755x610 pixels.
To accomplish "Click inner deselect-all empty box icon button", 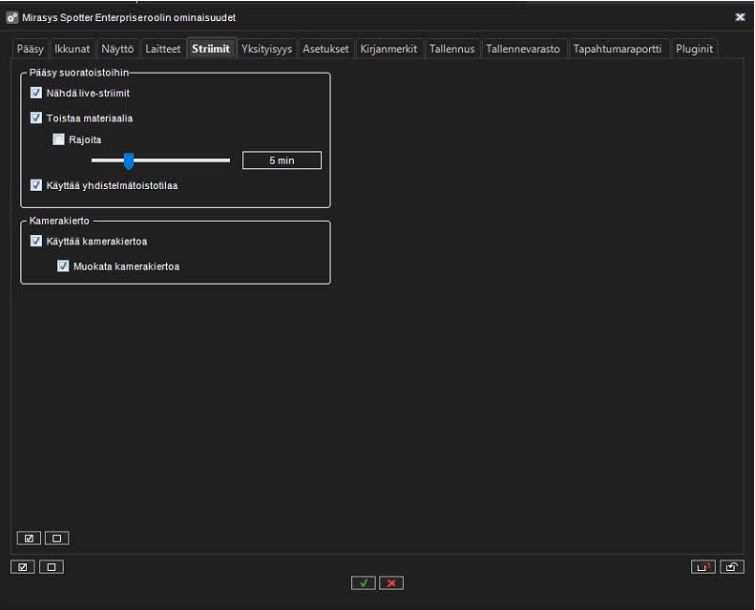I will click(57, 538).
